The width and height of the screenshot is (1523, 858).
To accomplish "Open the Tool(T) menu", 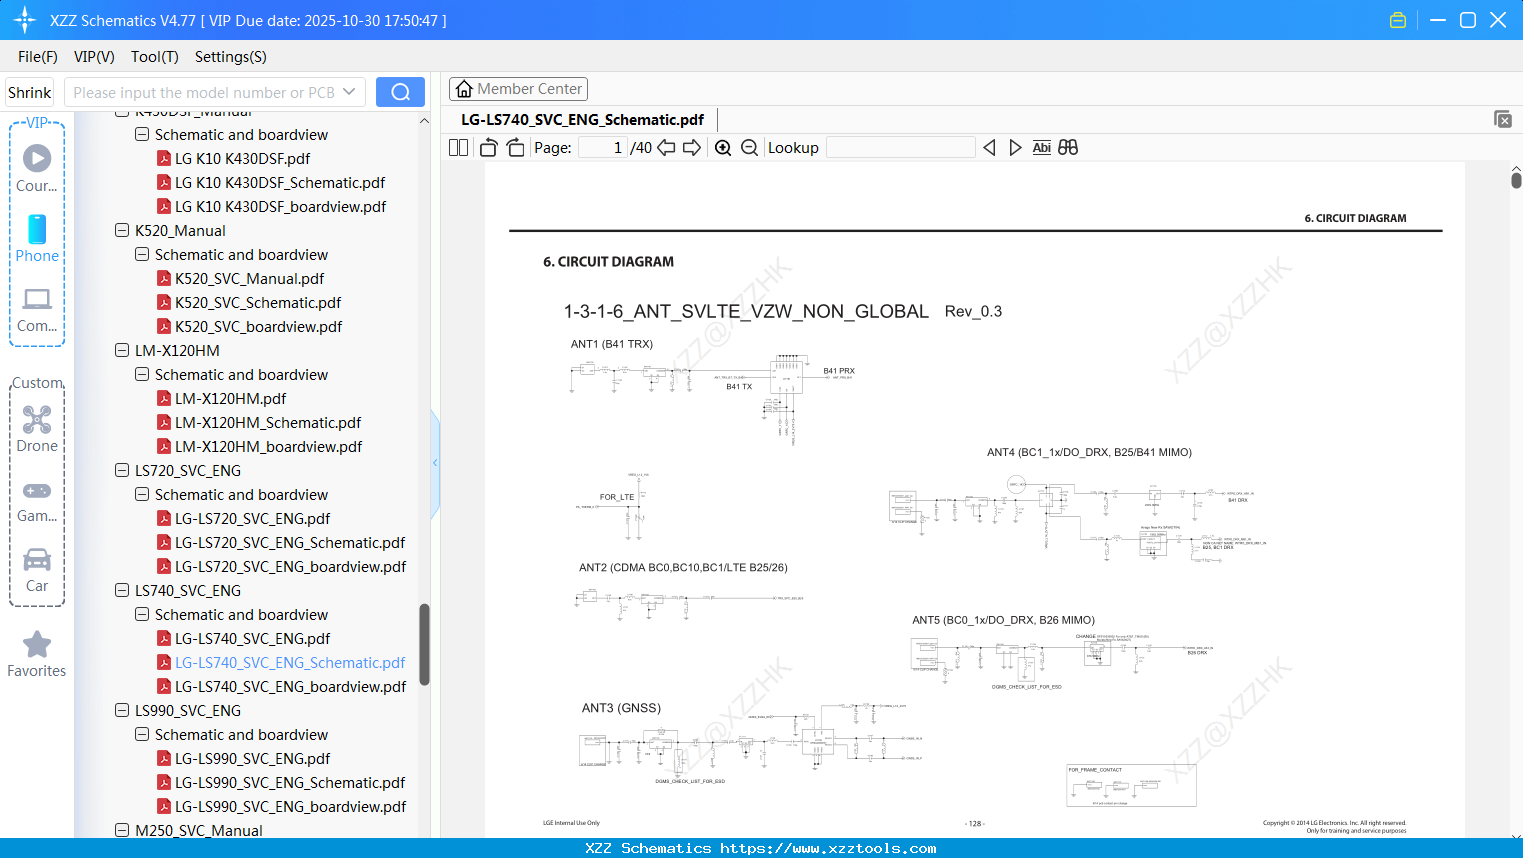I will pos(154,57).
